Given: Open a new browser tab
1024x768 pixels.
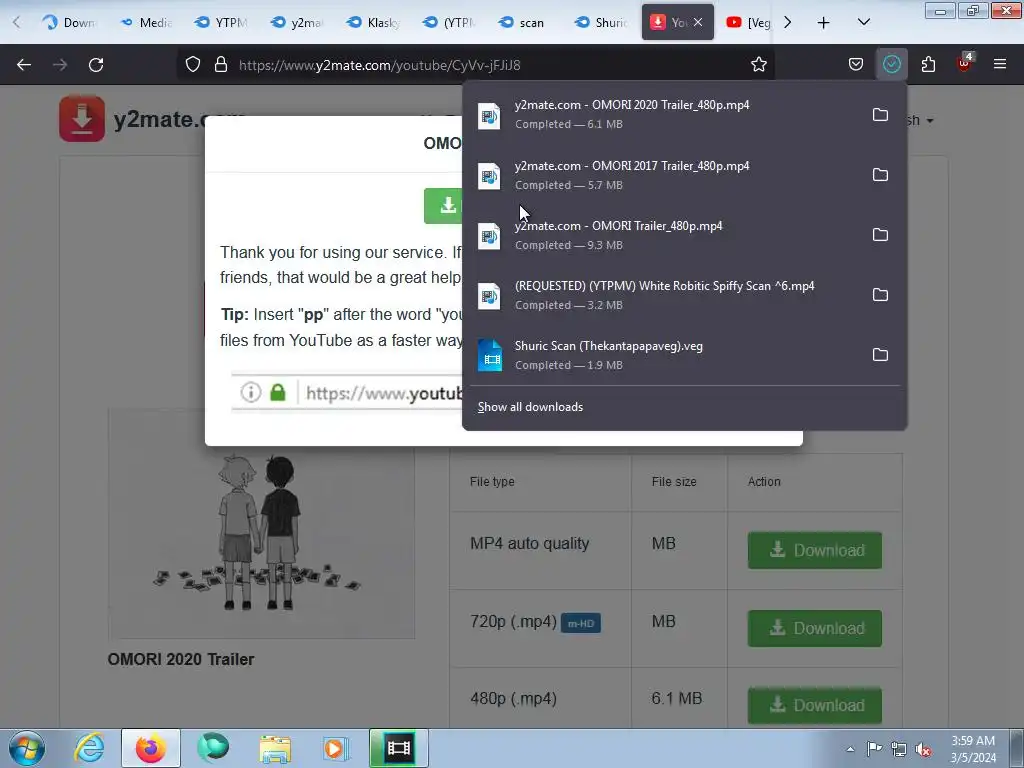Looking at the screenshot, I should click(x=824, y=23).
